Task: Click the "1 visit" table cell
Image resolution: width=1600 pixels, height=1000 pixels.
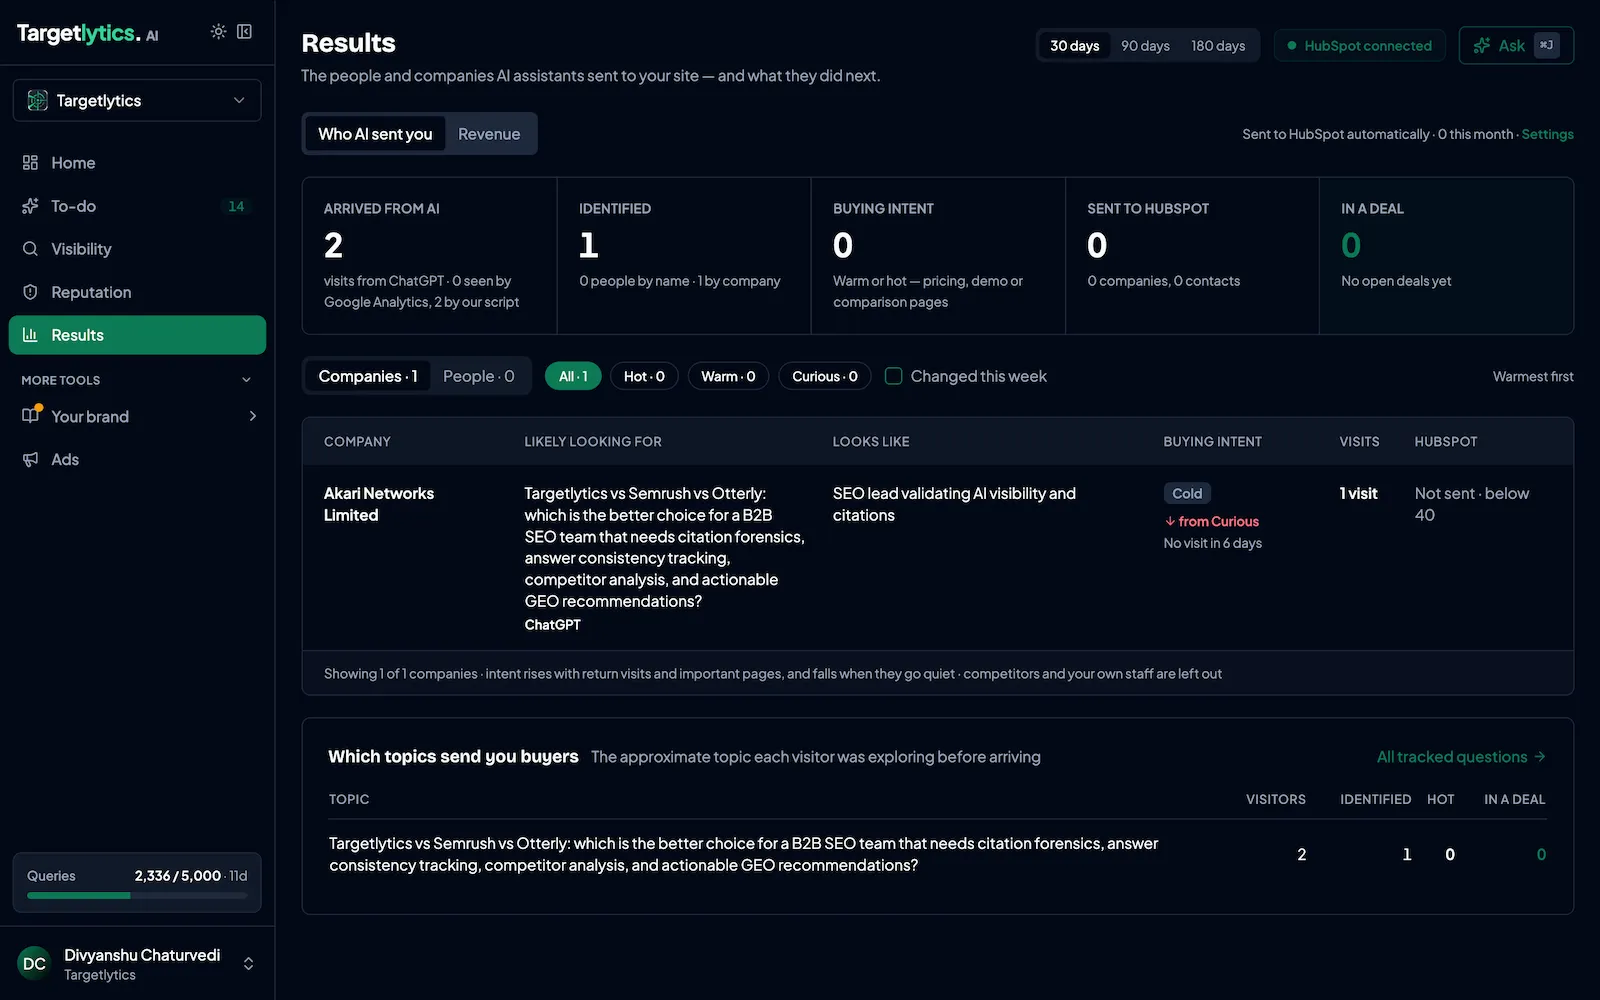Action: 1358,493
